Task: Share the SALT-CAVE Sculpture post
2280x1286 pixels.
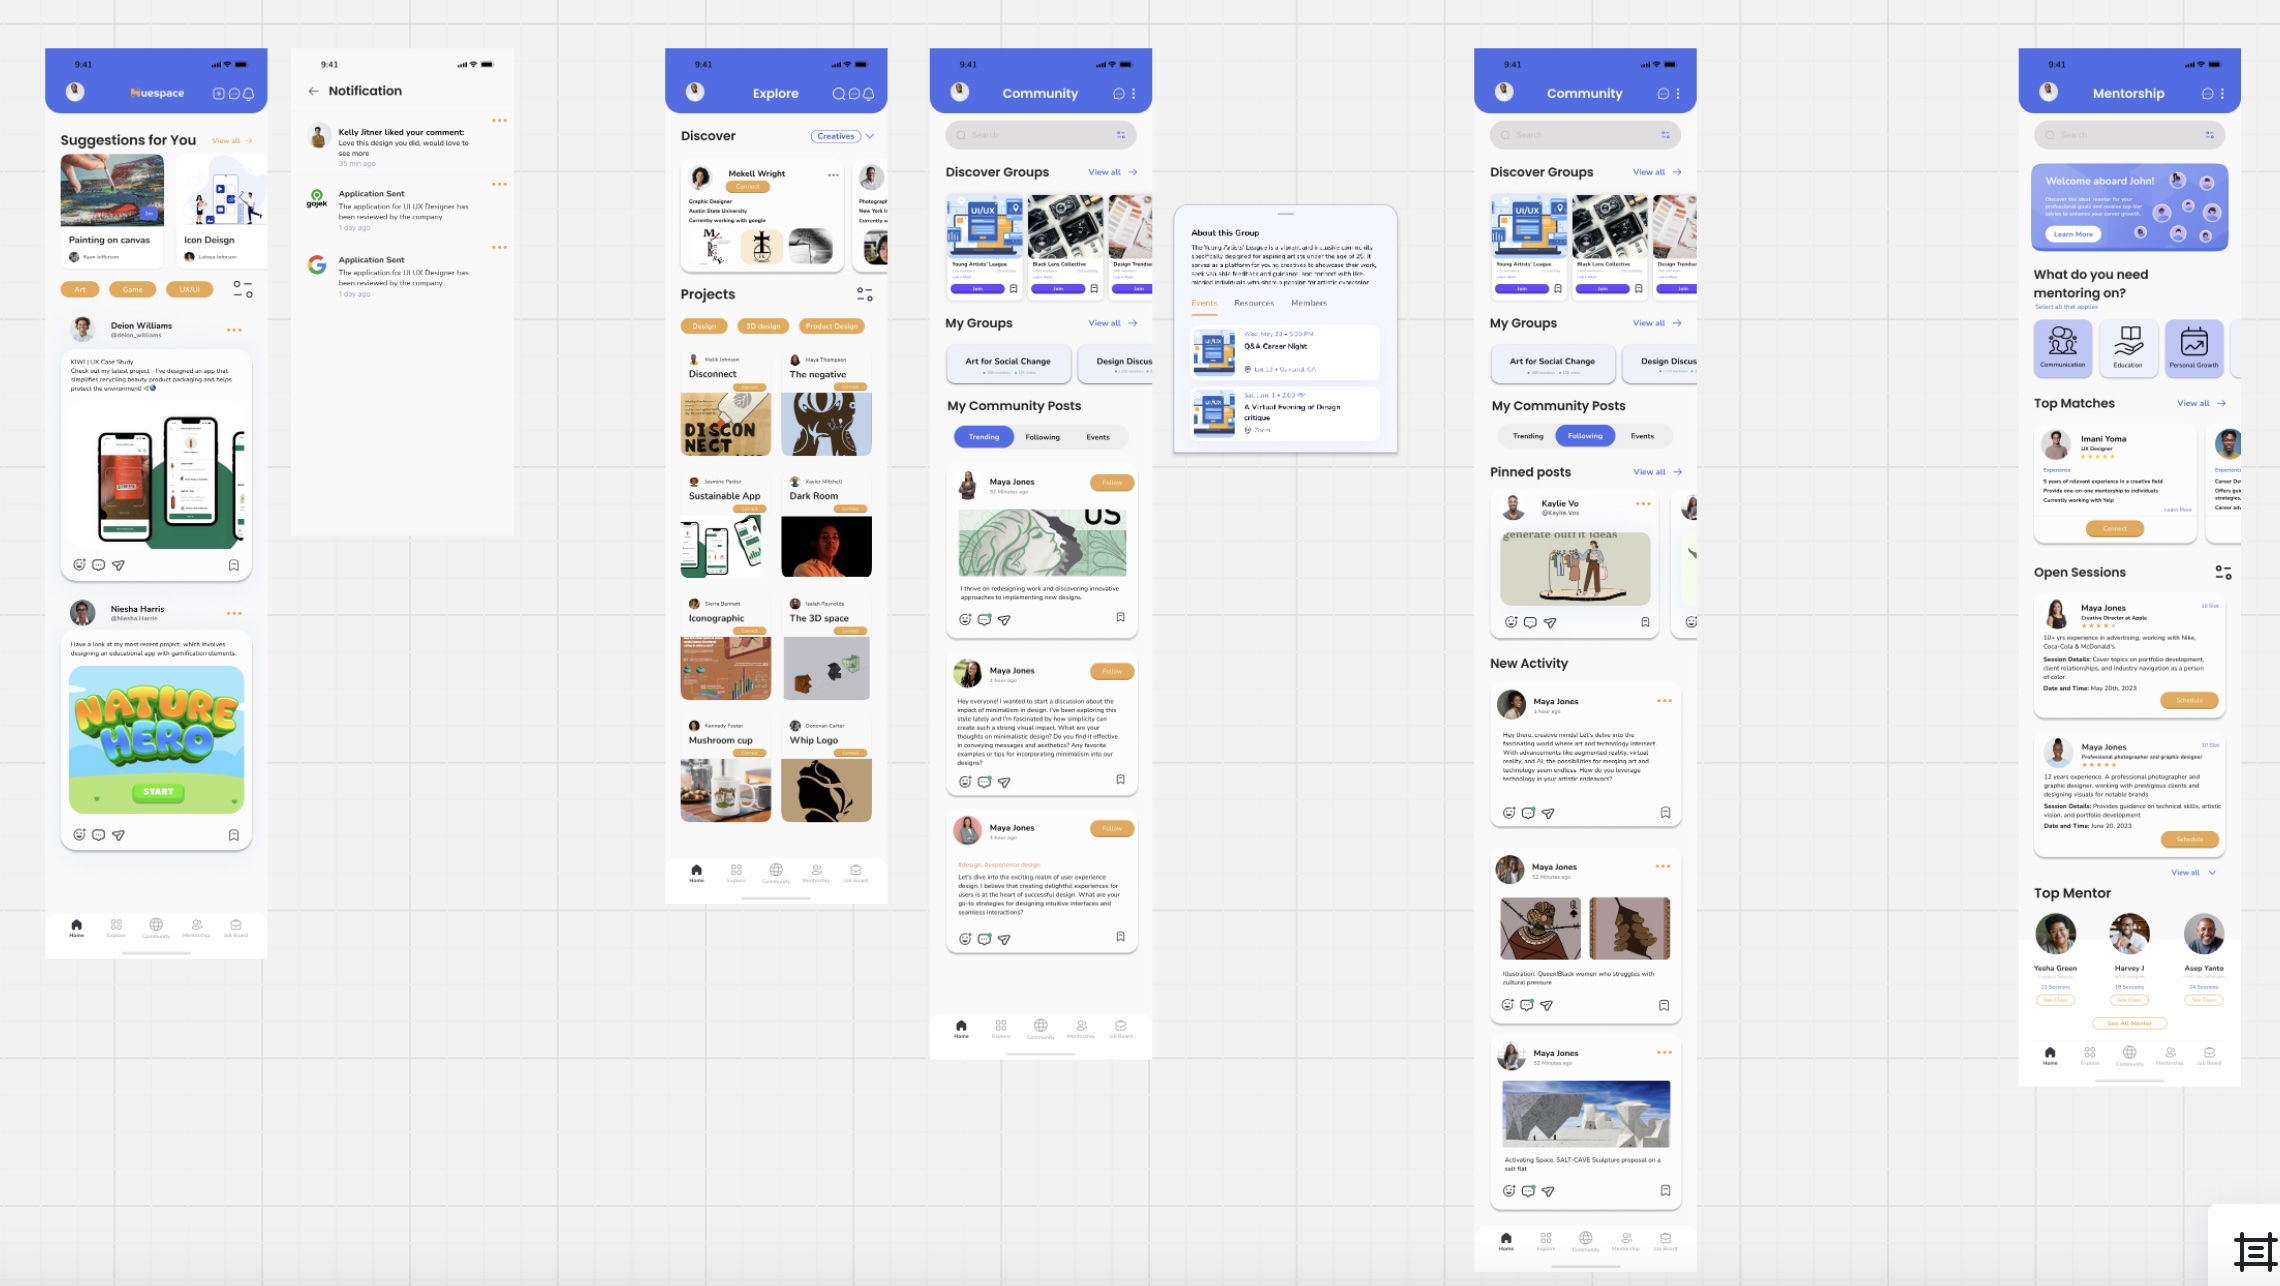Action: (x=1548, y=1191)
